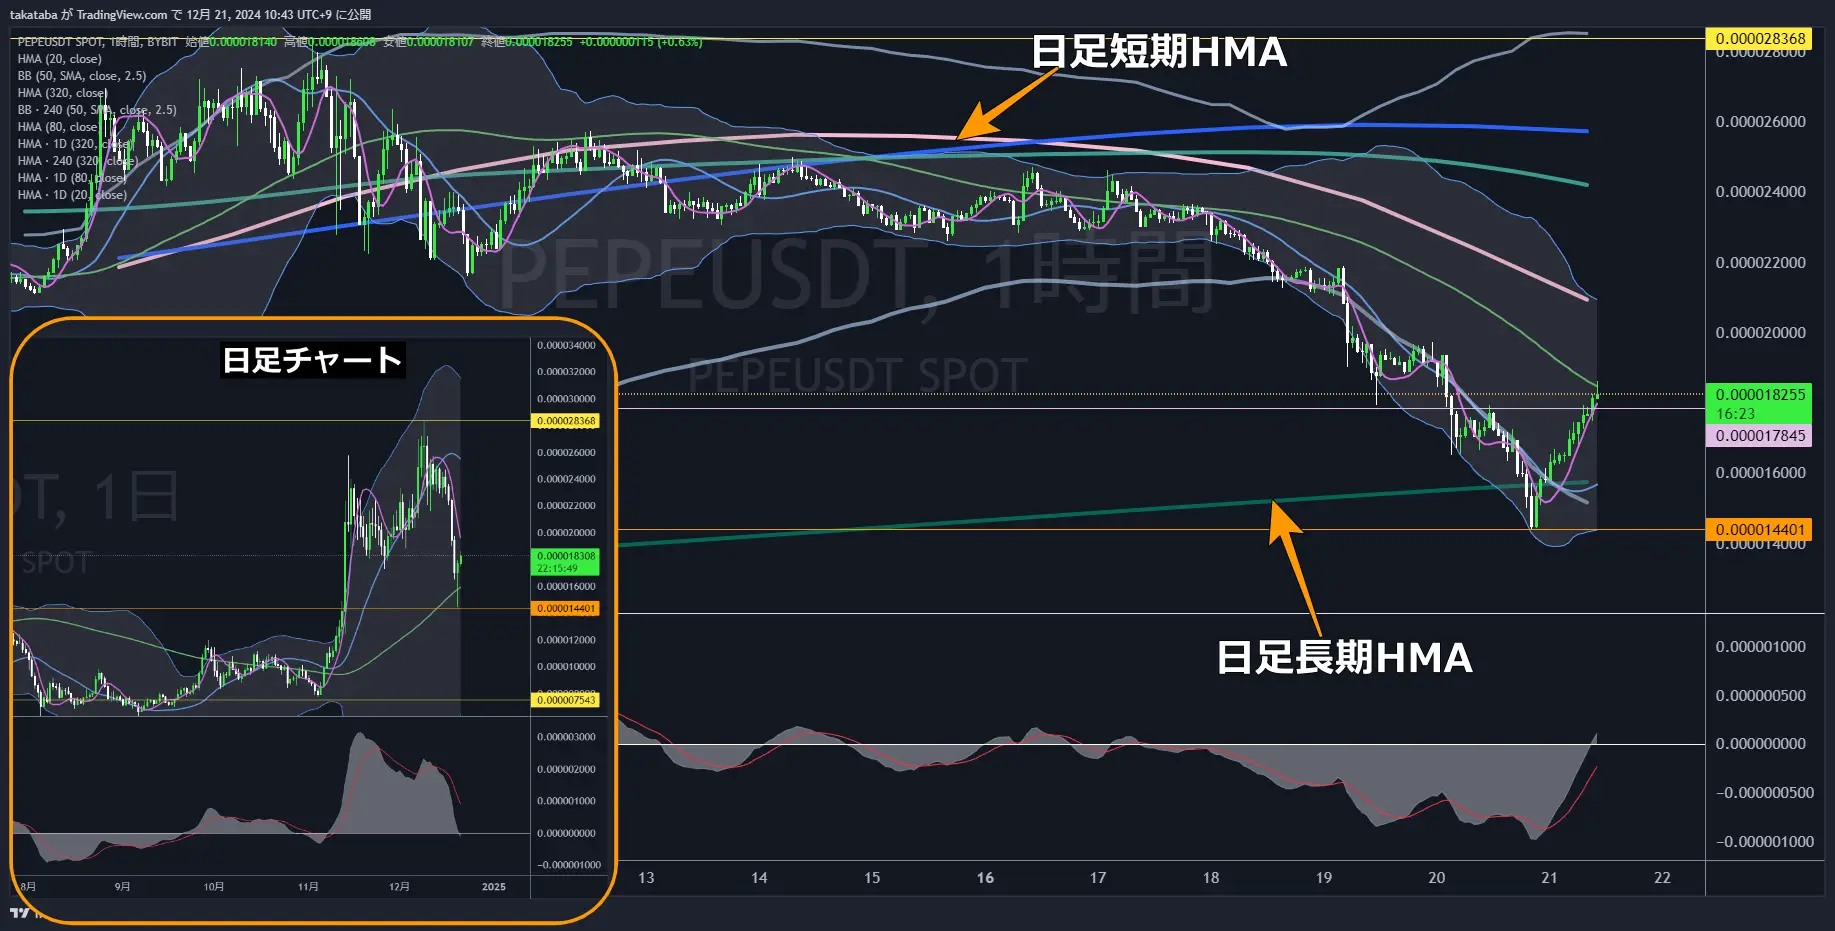This screenshot has height=931, width=1835.
Task: Select the PEPEUSDT SPOT, 1時間, BYBIT symbol legend
Action: point(97,42)
